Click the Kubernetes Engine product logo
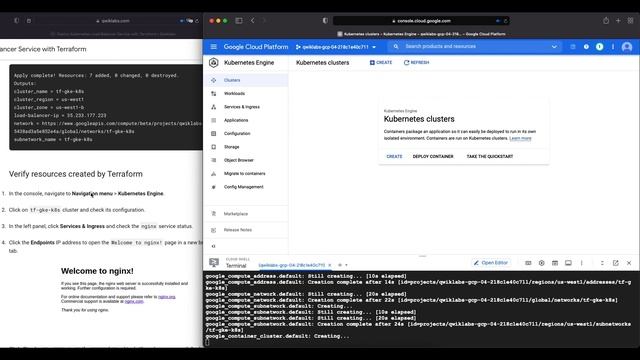 213,62
